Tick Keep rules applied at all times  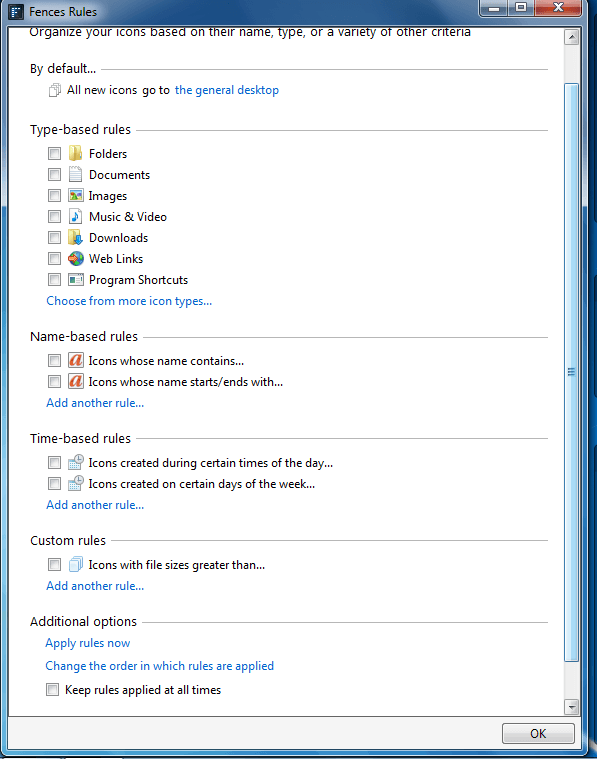click(x=52, y=689)
